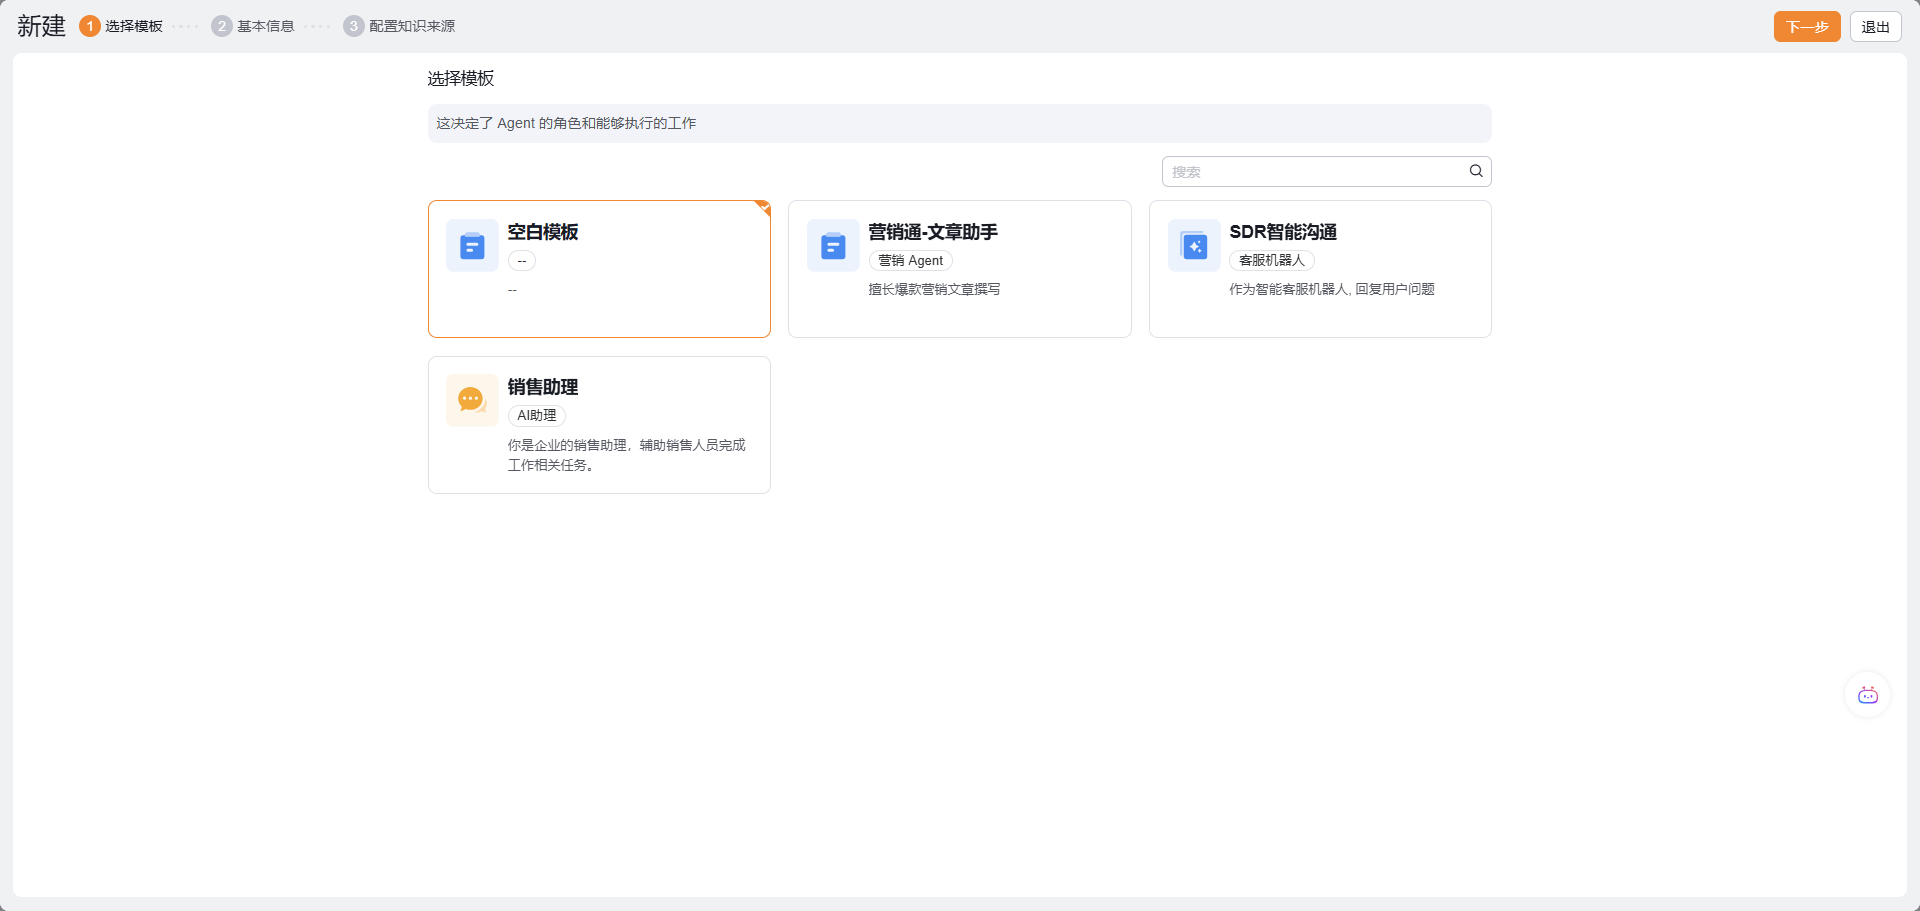
Task: Click the 退出 button
Action: [1875, 27]
